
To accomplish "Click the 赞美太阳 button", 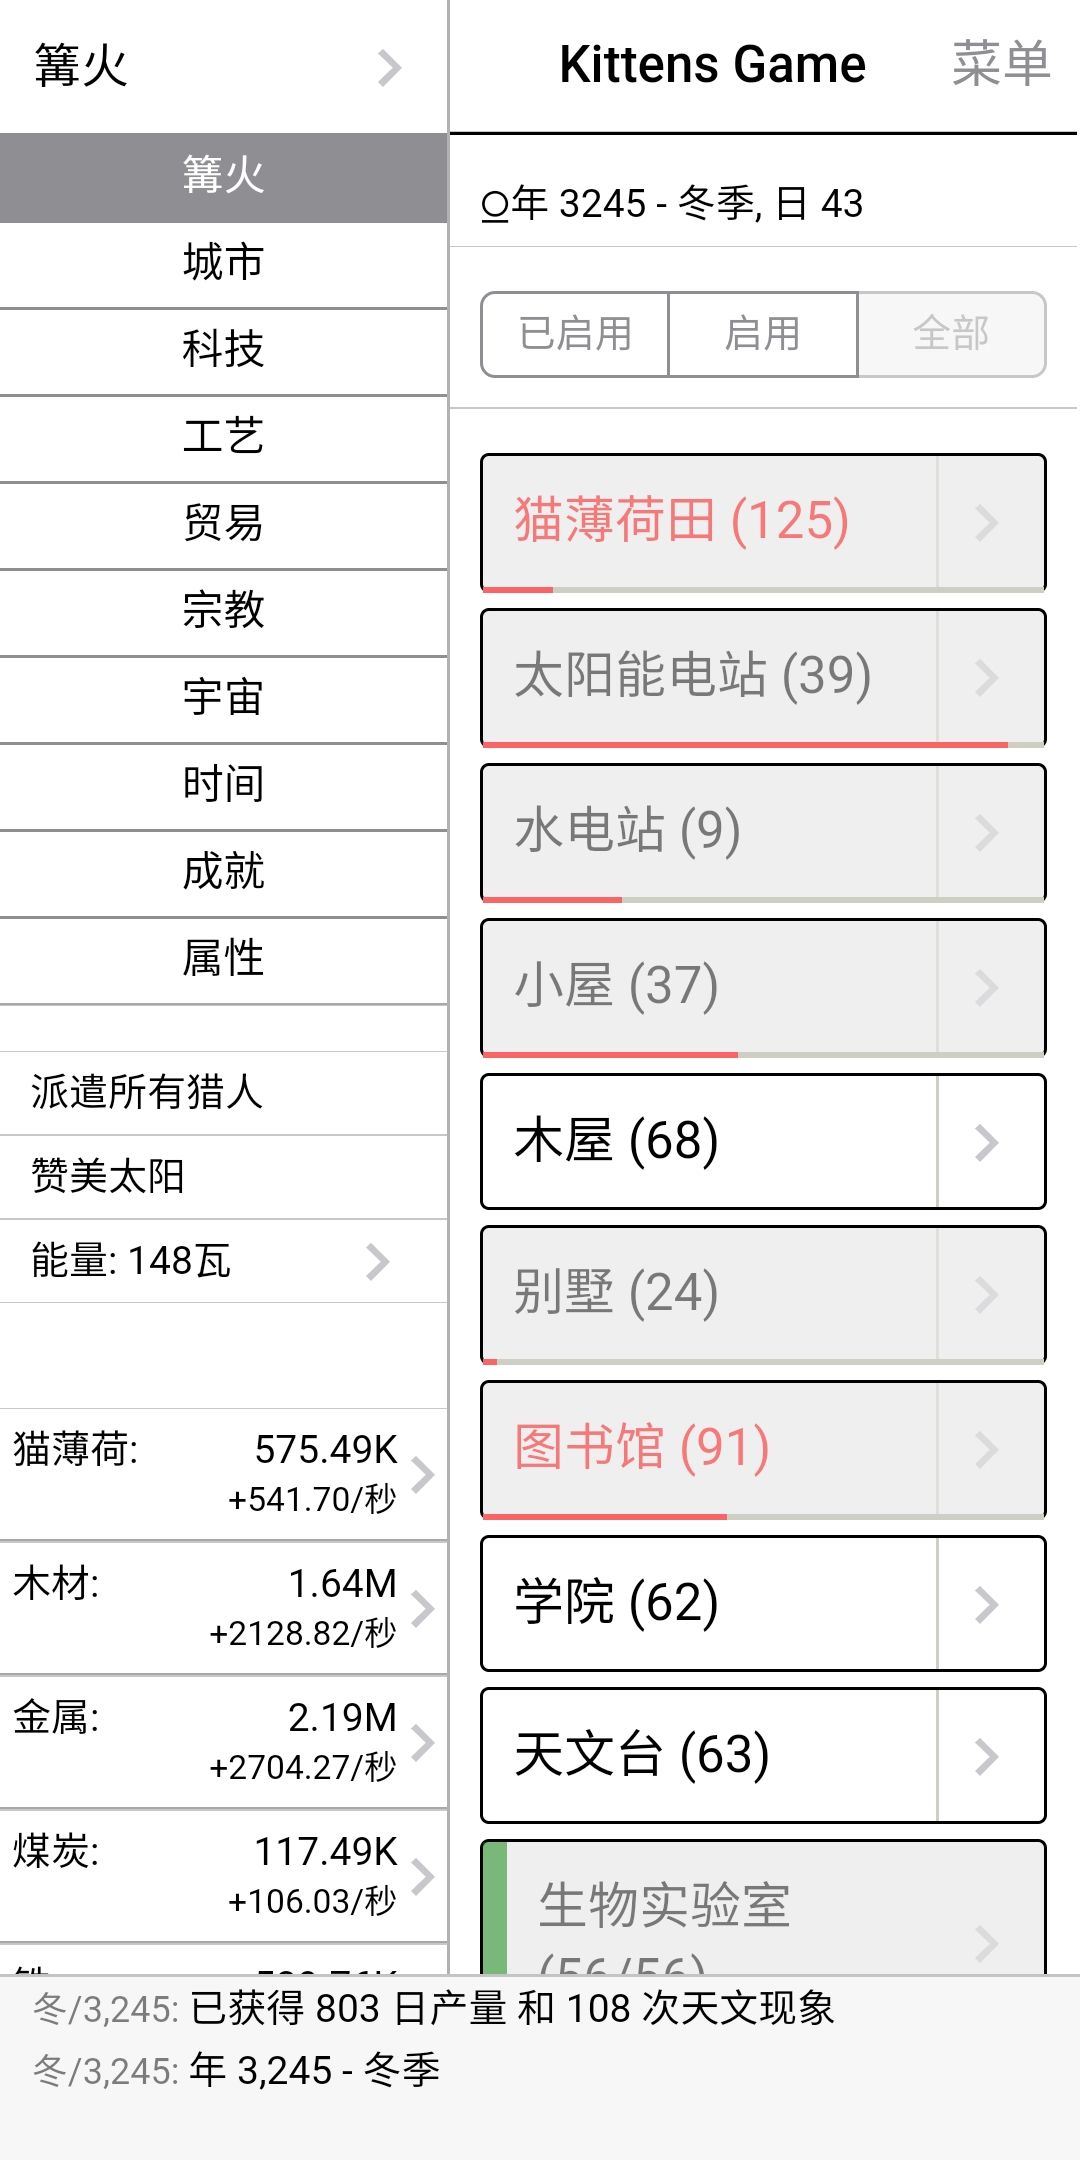I will (108, 1176).
